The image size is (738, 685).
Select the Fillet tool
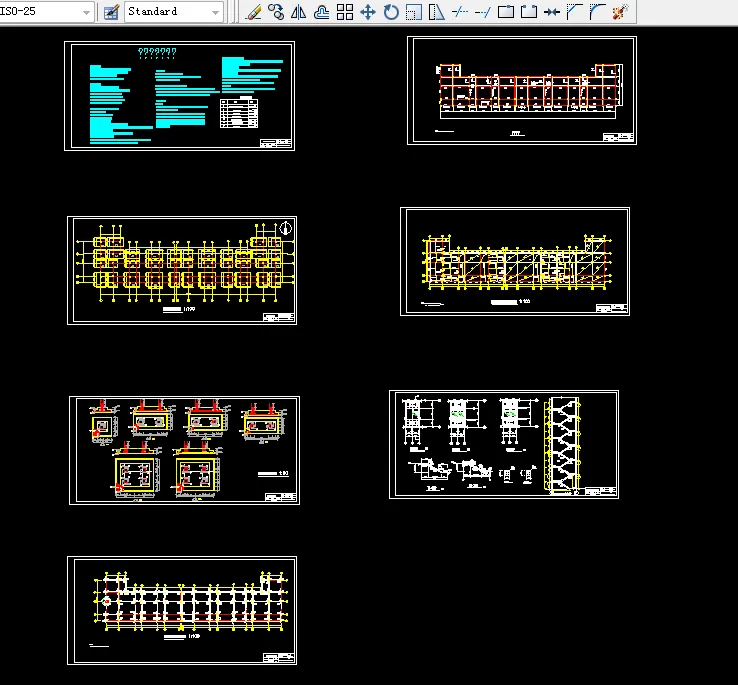click(597, 12)
